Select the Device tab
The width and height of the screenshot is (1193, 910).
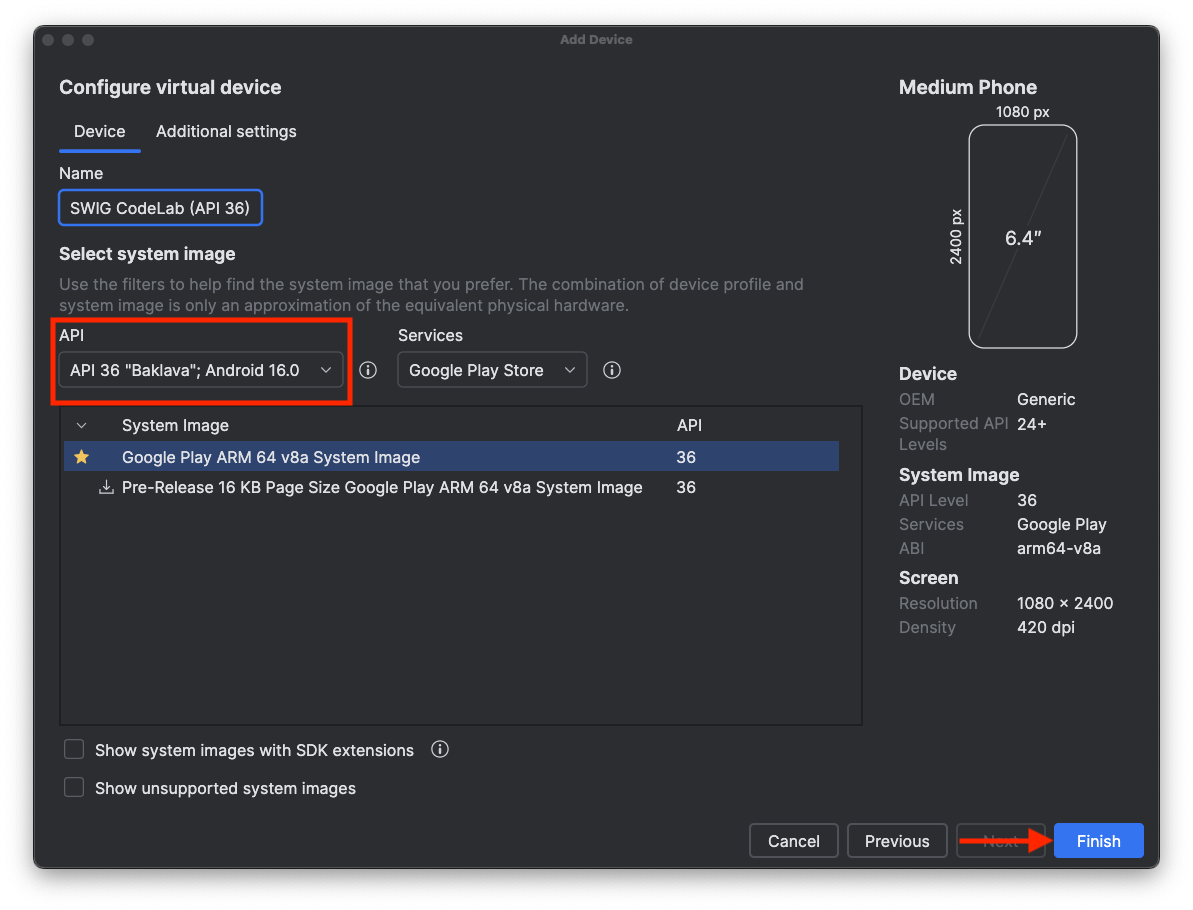click(x=99, y=131)
